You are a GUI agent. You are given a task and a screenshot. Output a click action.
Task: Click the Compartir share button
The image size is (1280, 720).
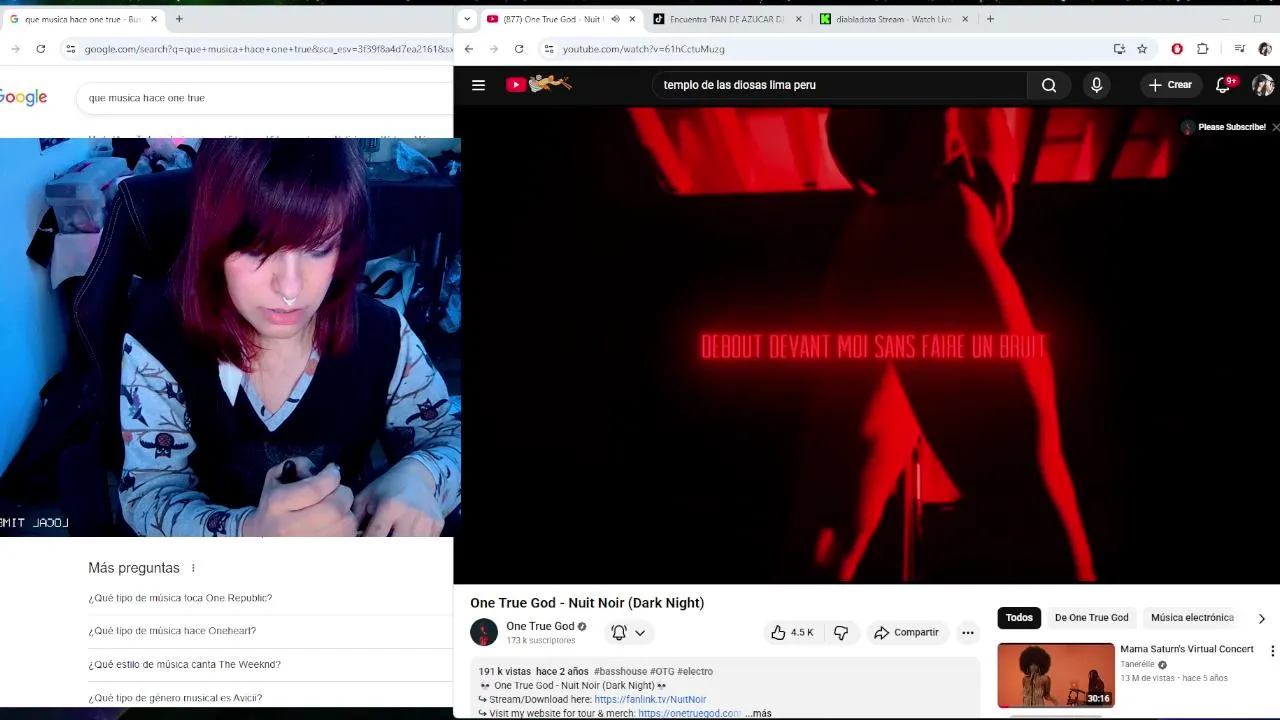click(906, 632)
